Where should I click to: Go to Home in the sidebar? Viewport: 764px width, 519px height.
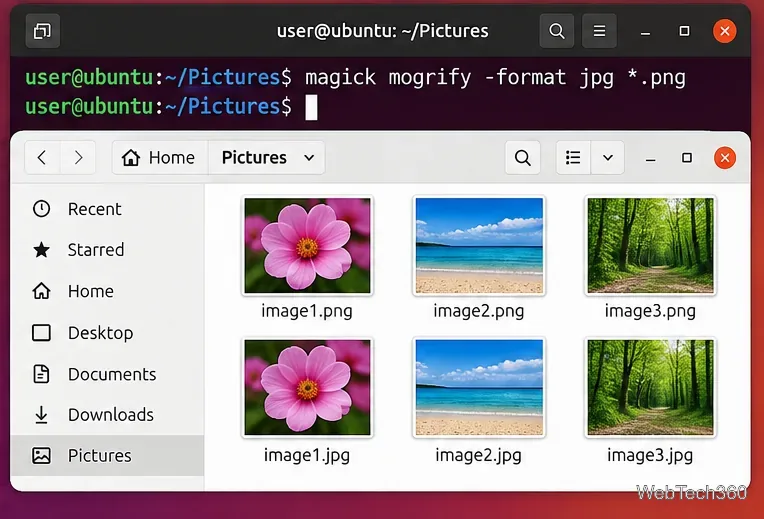107,291
